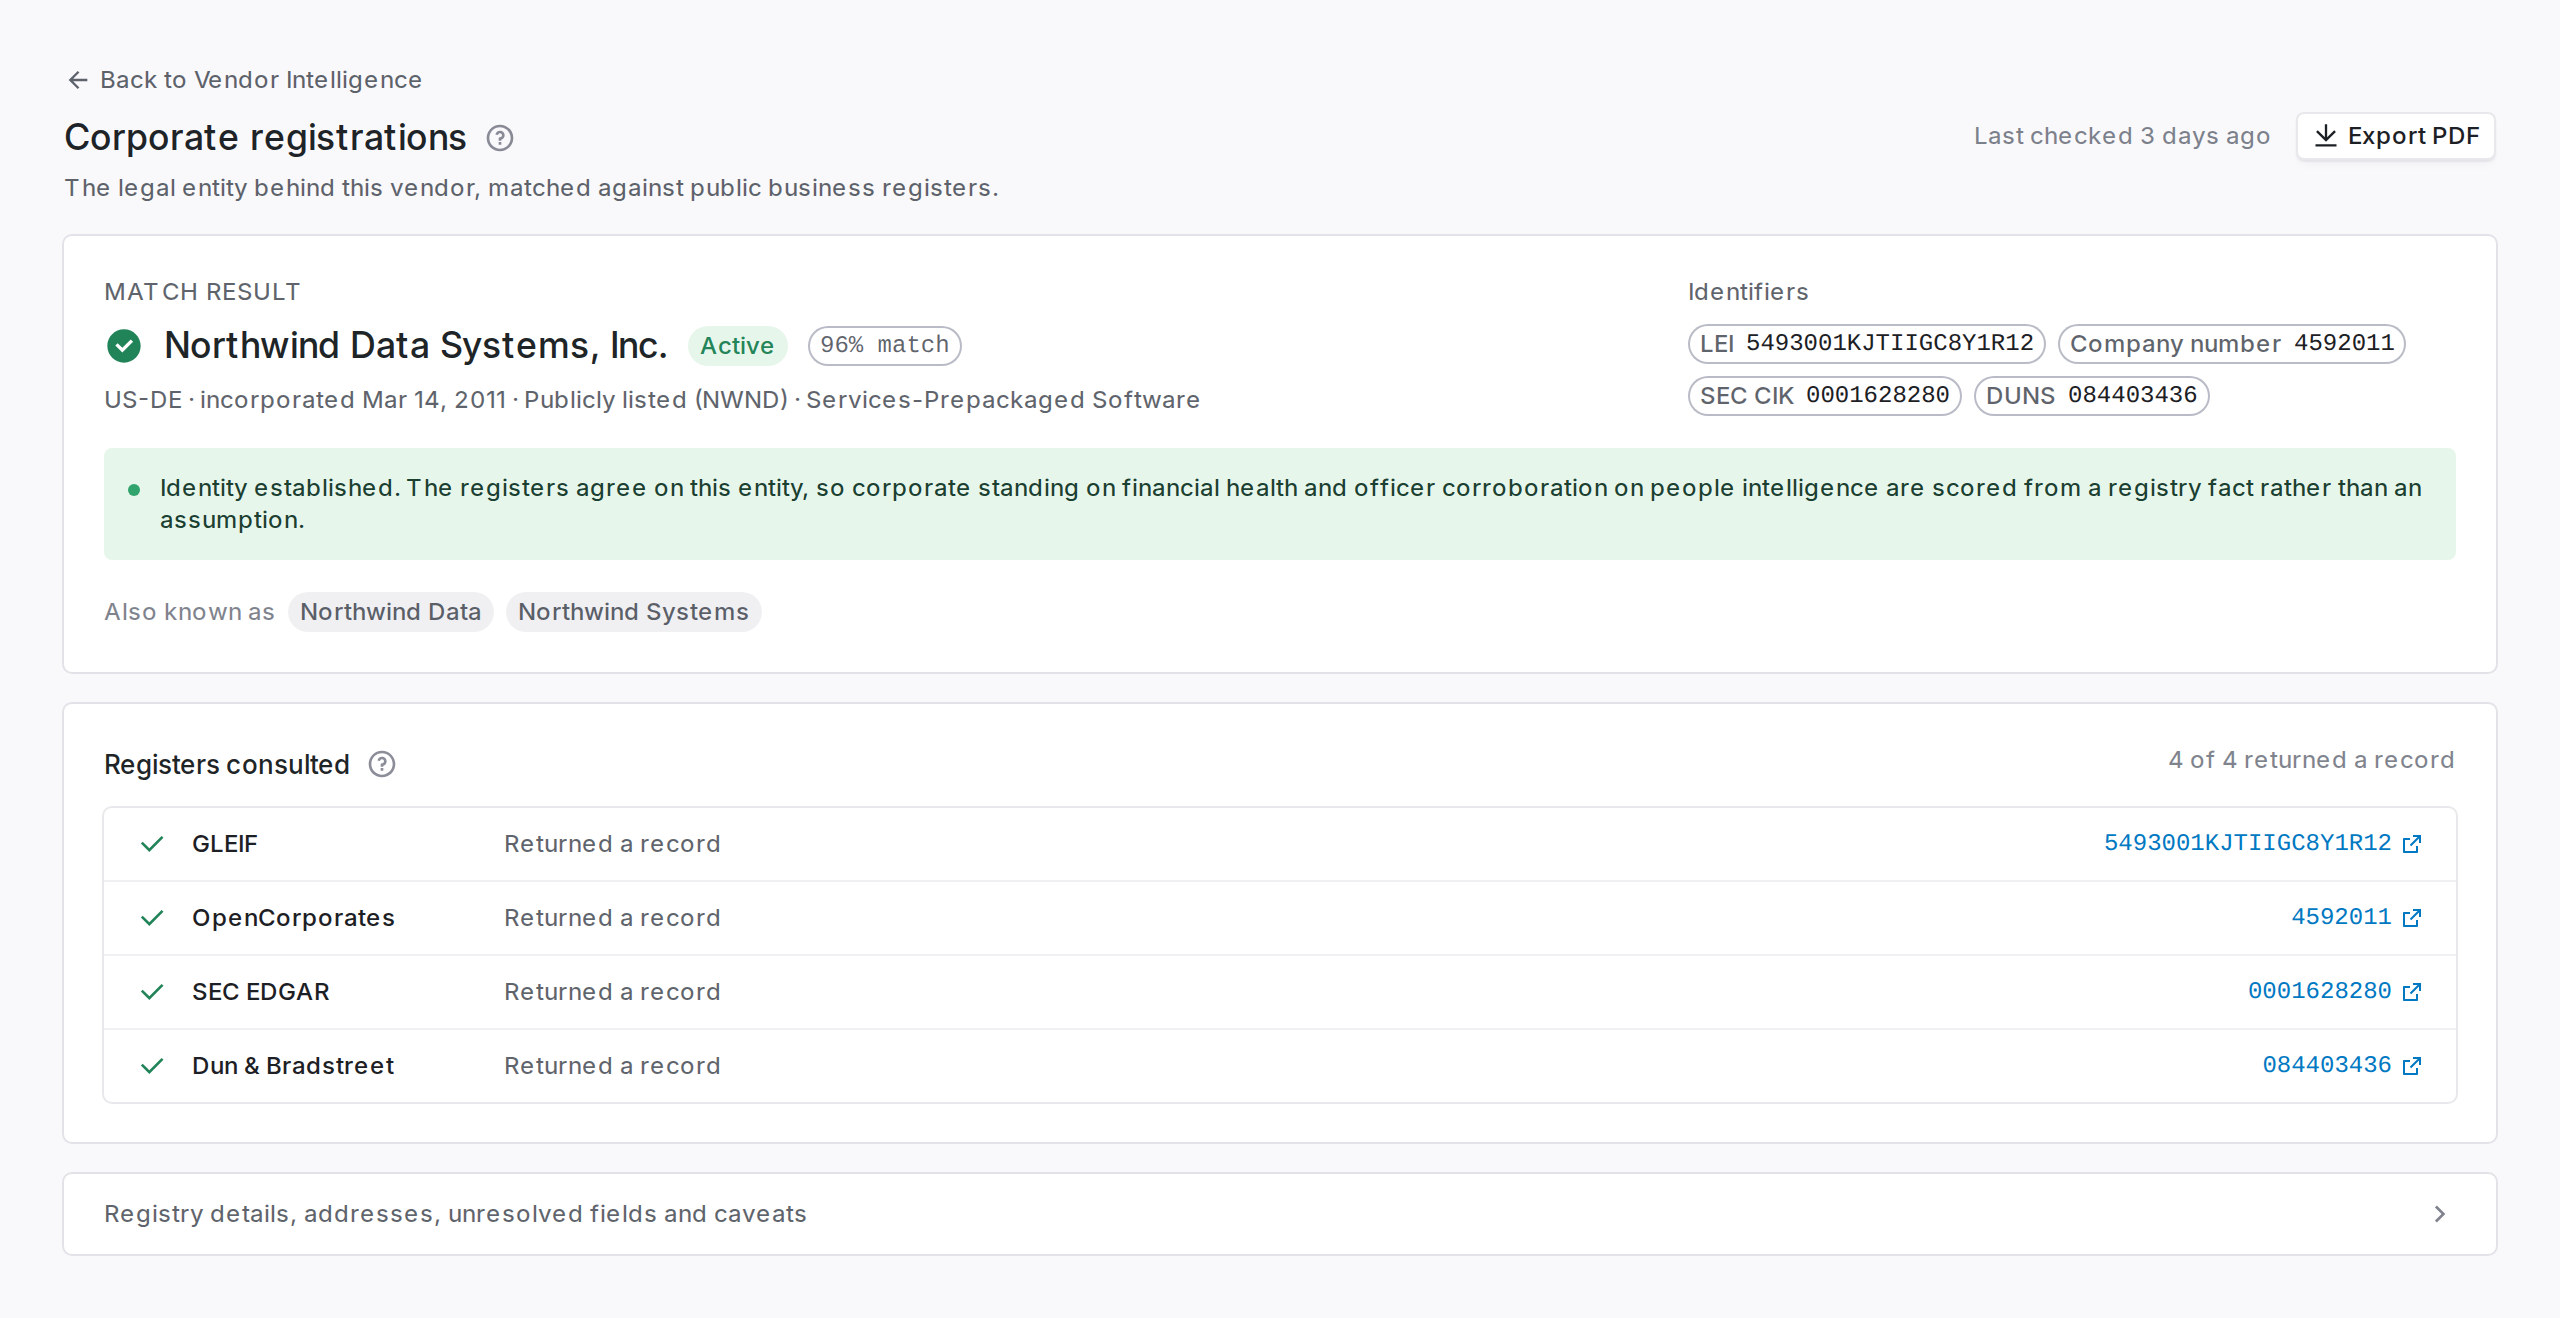Export the report as PDF
Image resolution: width=2560 pixels, height=1318 pixels.
[x=2396, y=136]
